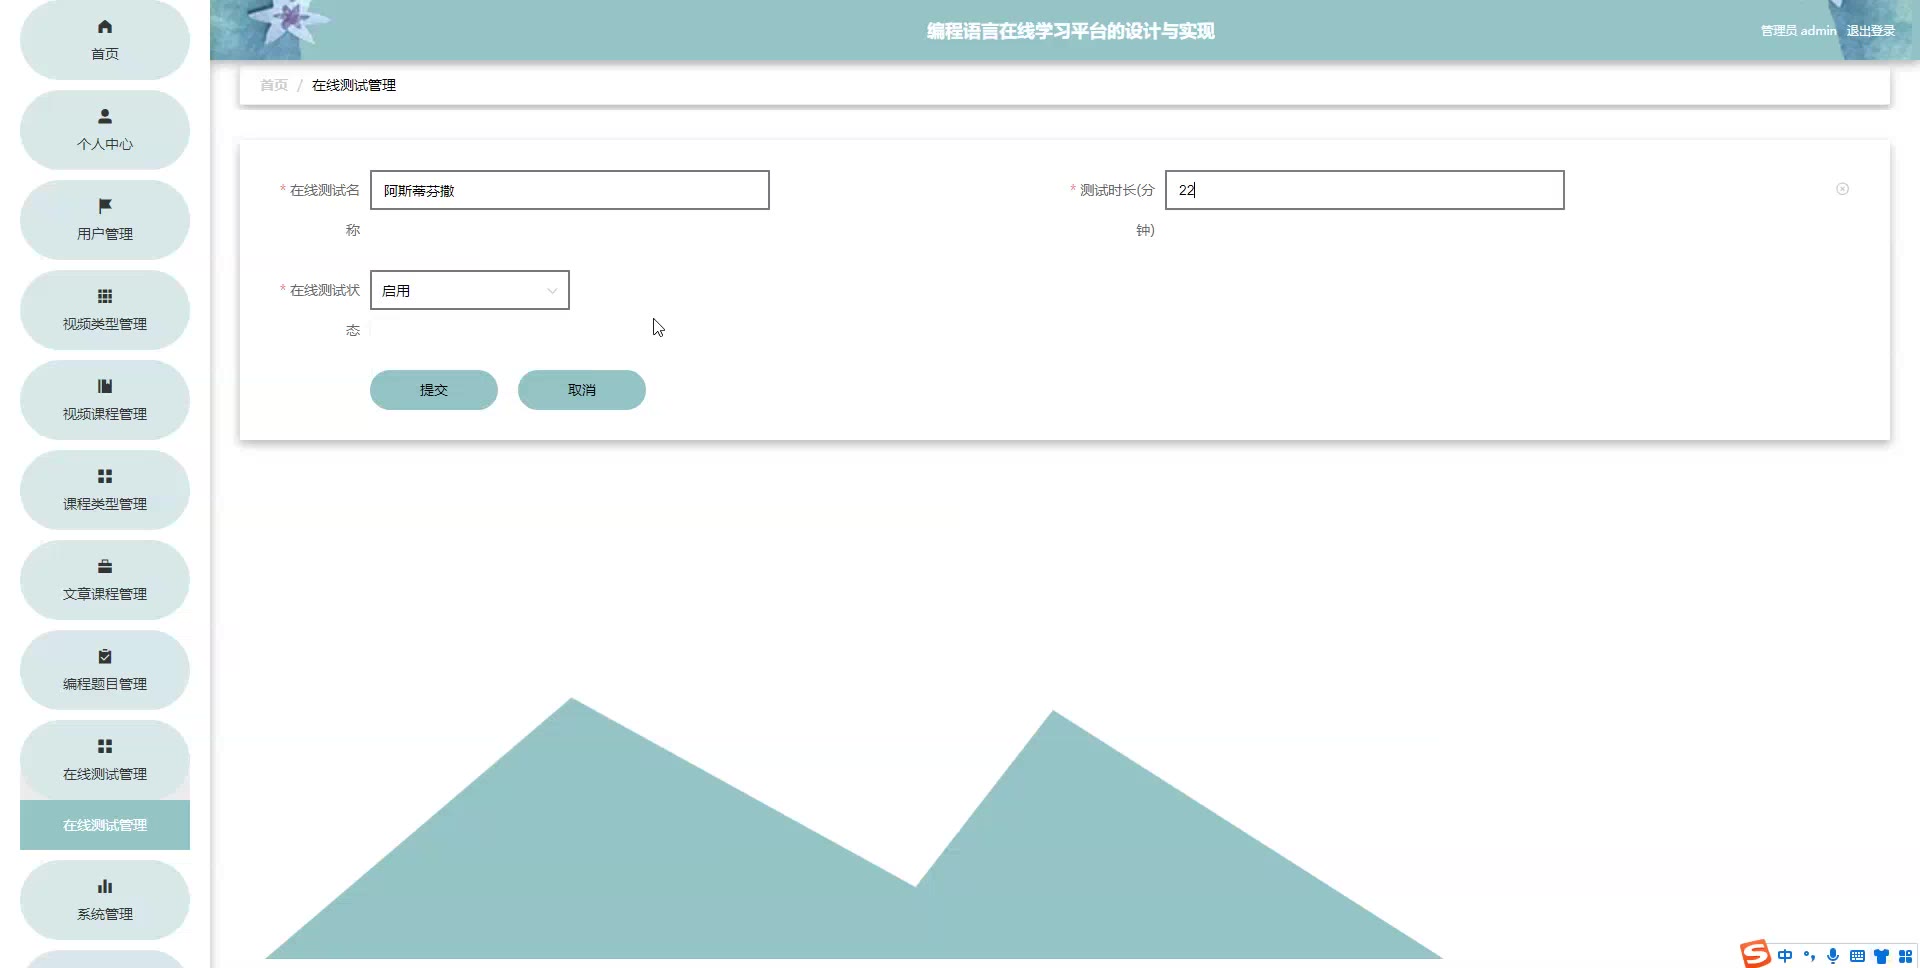Open the Sogou soft keyboard icon

pyautogui.click(x=1857, y=956)
